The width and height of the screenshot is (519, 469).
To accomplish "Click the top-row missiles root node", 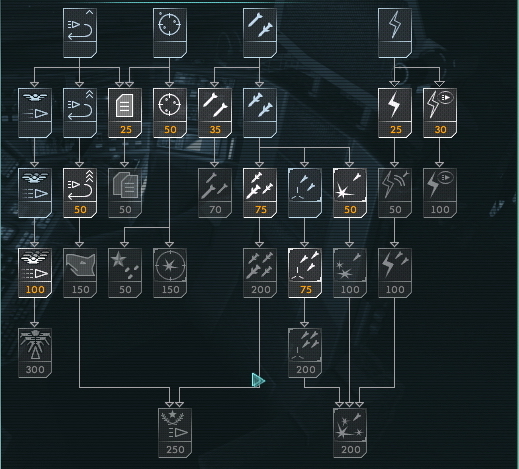I will 260,33.
